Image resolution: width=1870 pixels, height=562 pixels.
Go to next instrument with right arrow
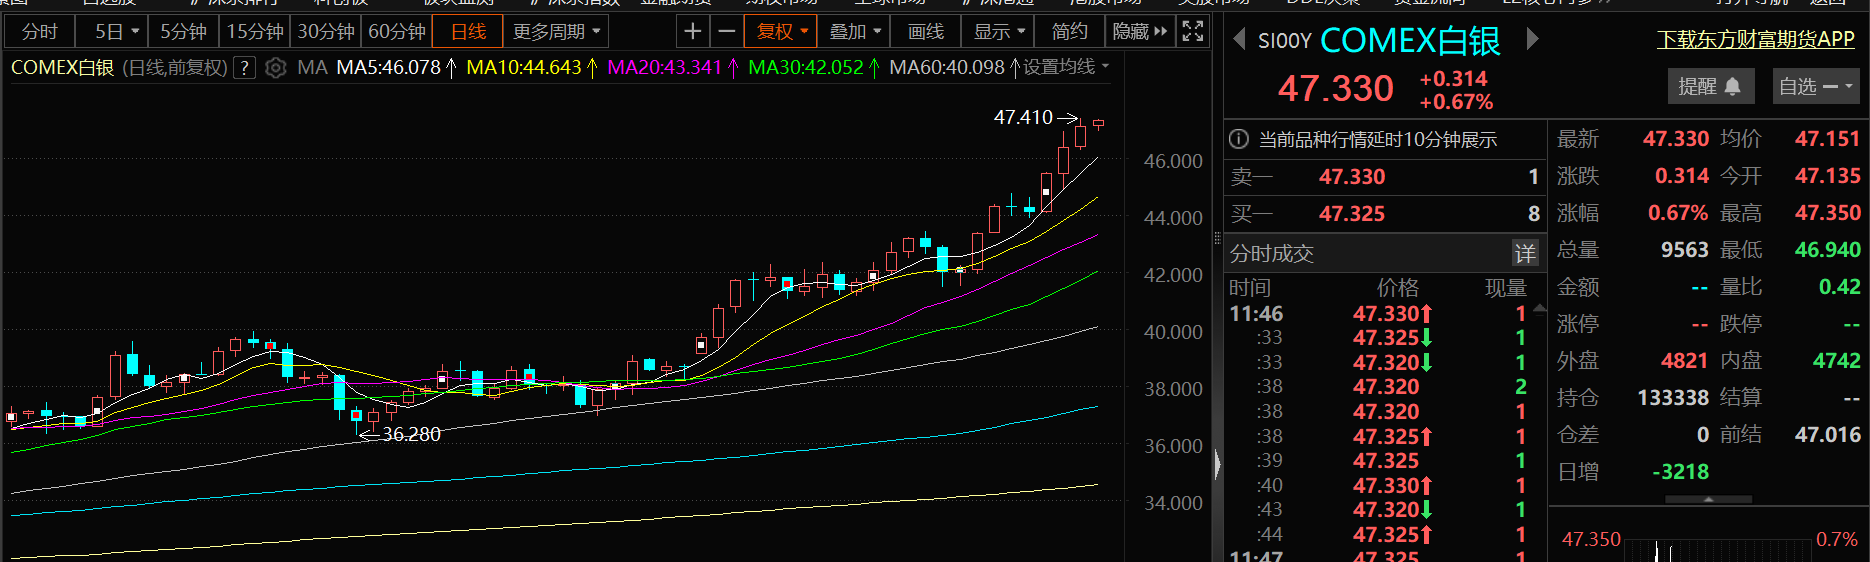[1532, 40]
